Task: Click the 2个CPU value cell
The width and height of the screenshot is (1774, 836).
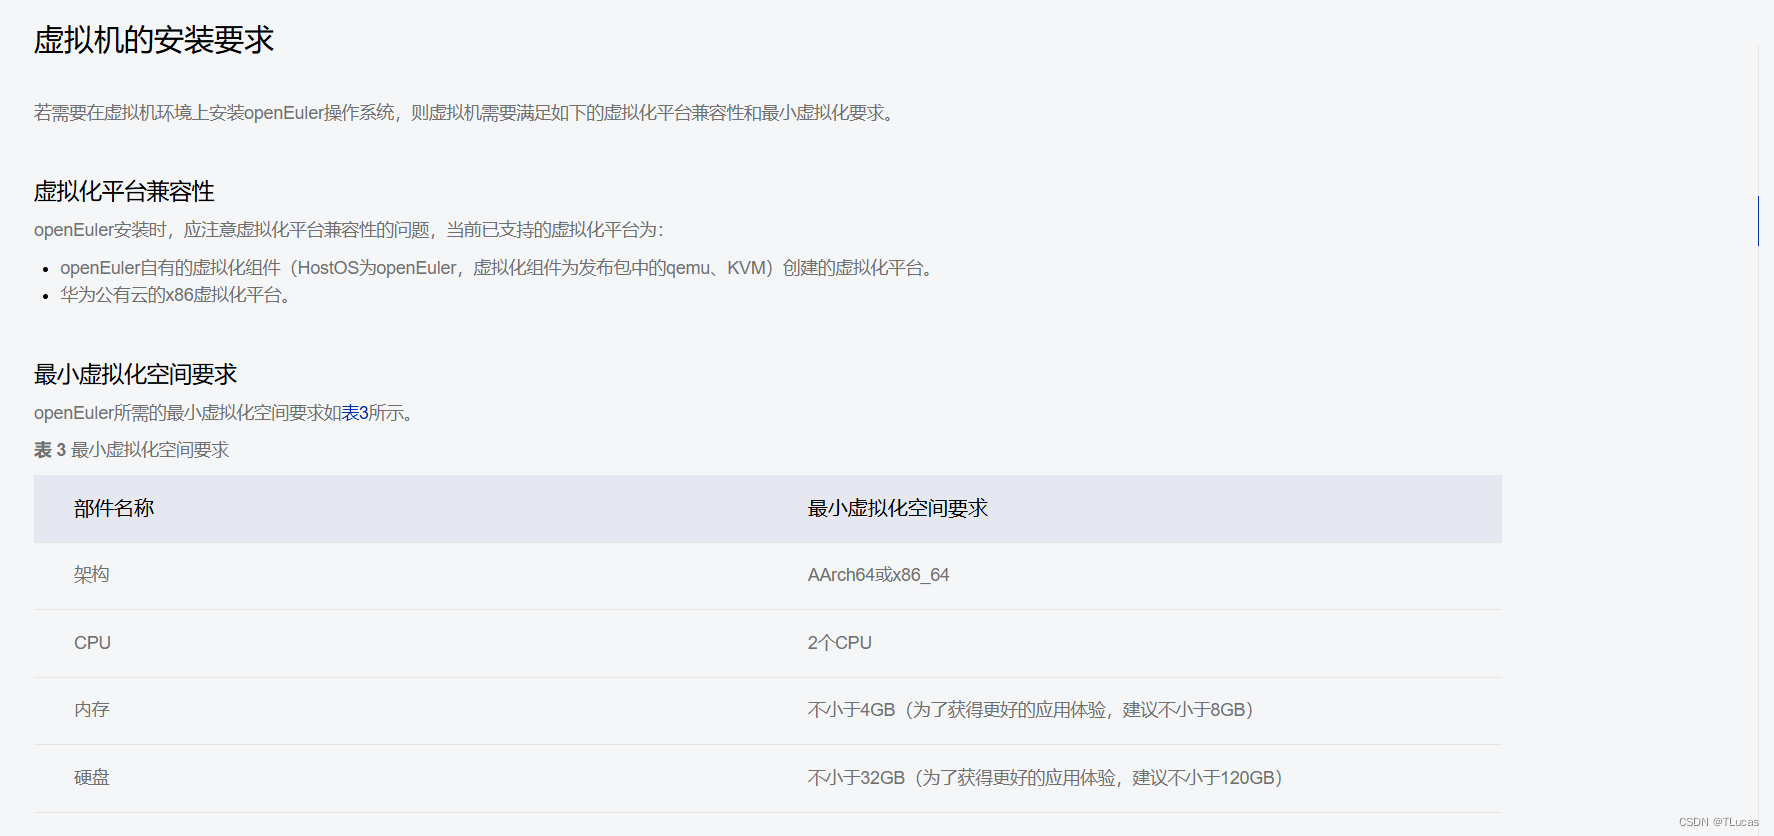Action: (1135, 643)
